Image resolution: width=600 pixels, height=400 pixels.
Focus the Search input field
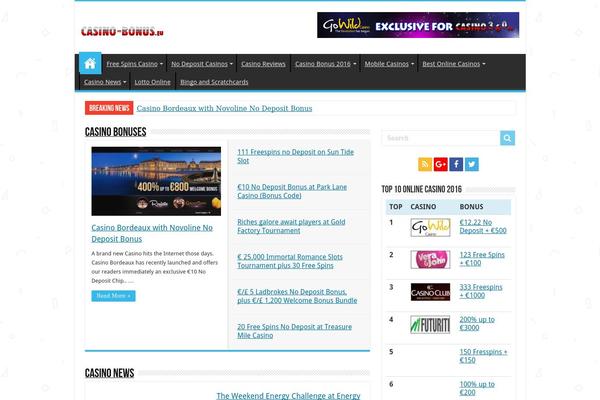[x=441, y=138]
